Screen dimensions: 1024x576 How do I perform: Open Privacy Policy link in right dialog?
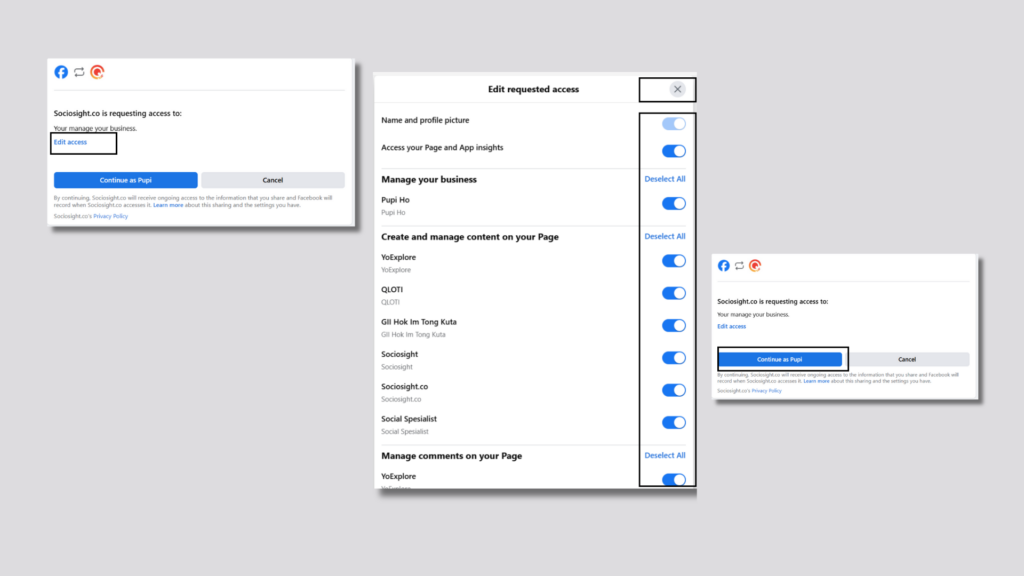[x=766, y=391]
